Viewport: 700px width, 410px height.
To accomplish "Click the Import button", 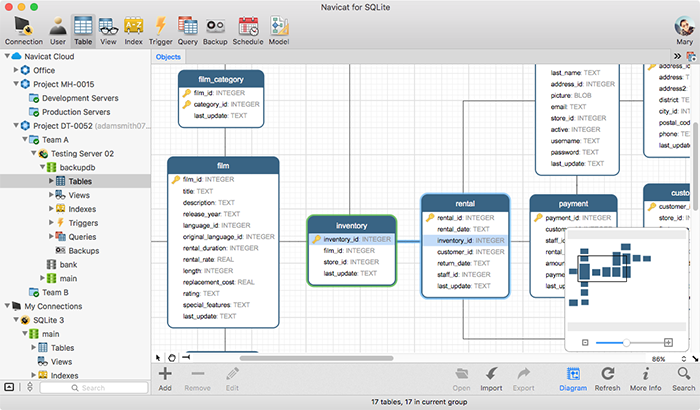I will [x=491, y=379].
